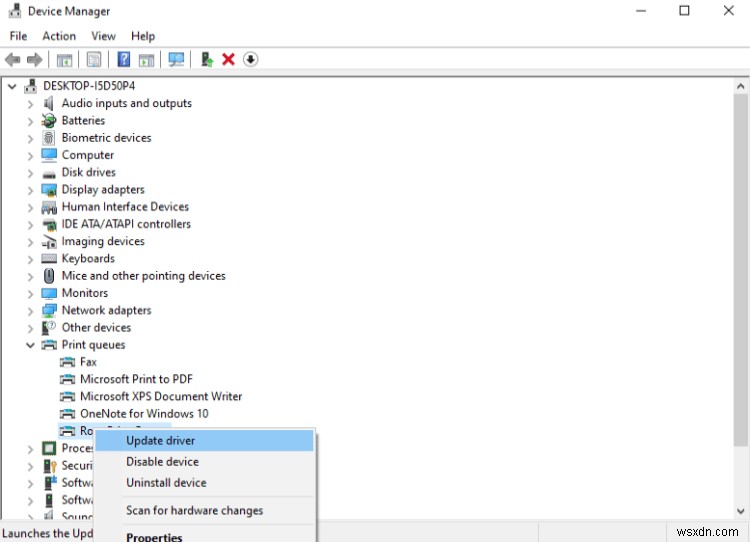
Task: Click the red X Uninstall device icon
Action: (x=229, y=59)
